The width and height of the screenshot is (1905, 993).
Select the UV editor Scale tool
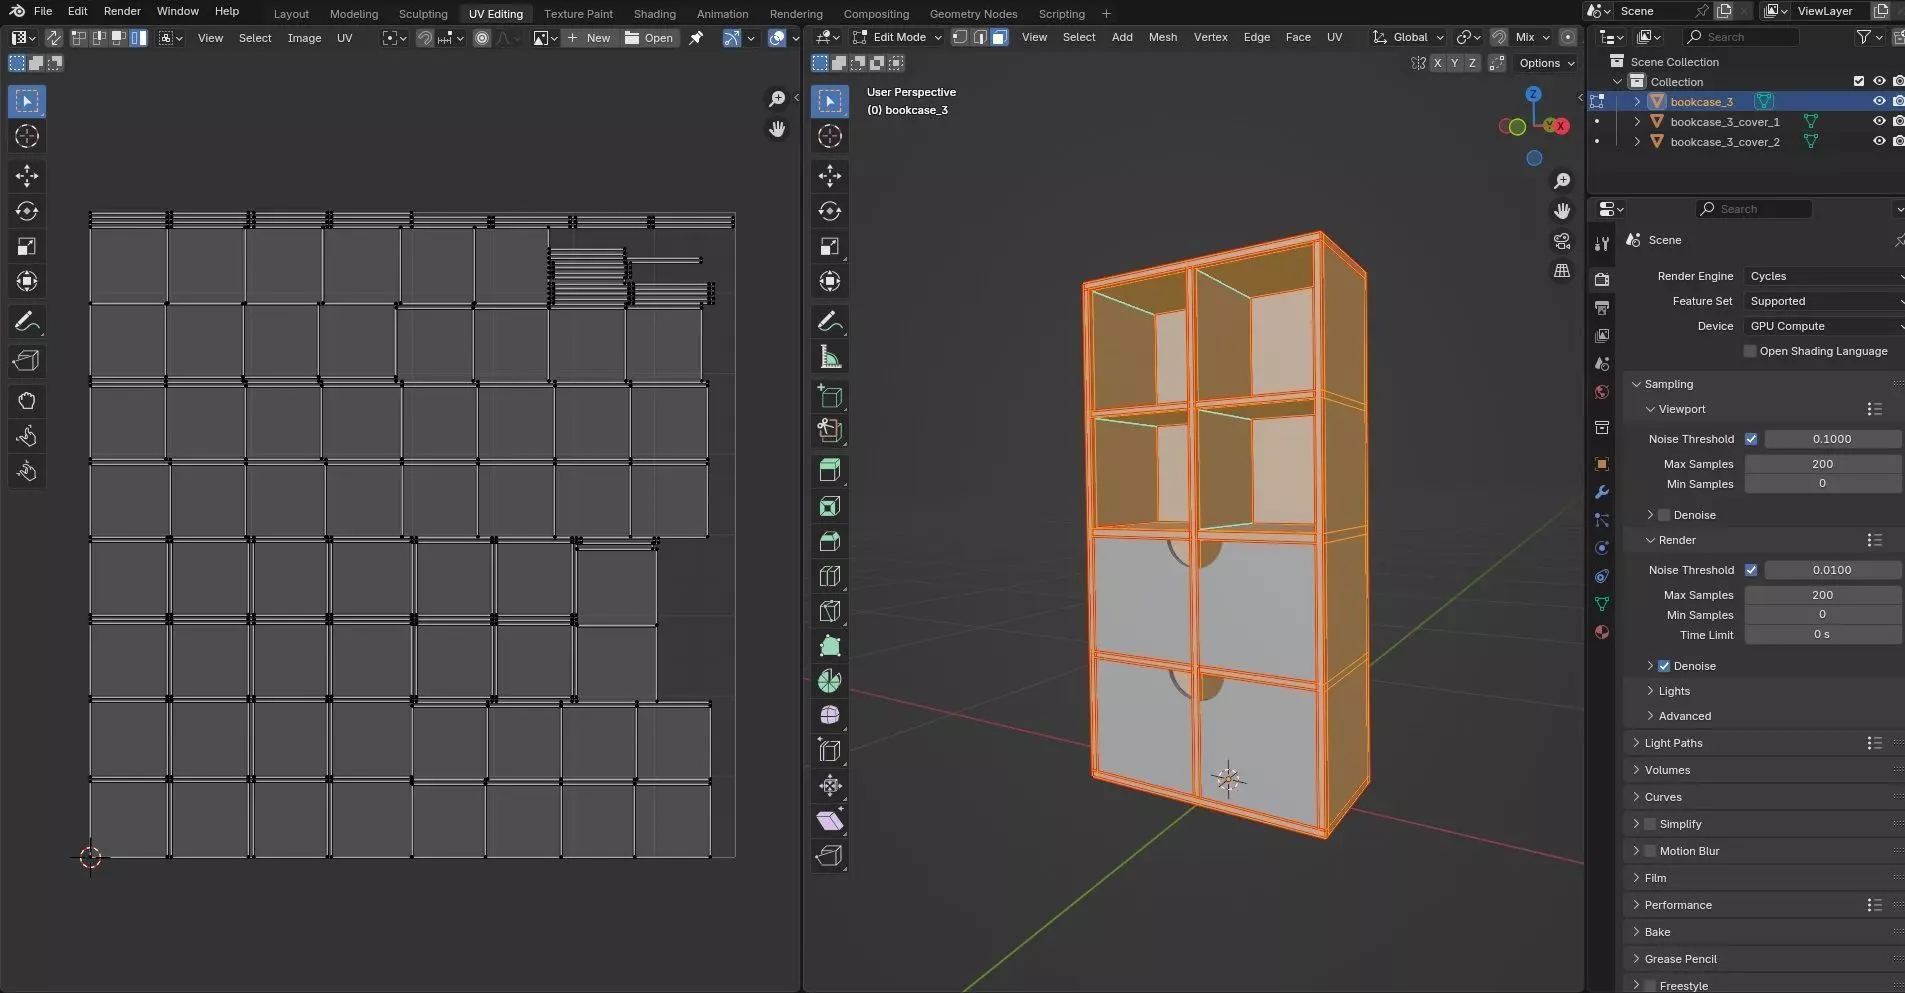(27, 246)
